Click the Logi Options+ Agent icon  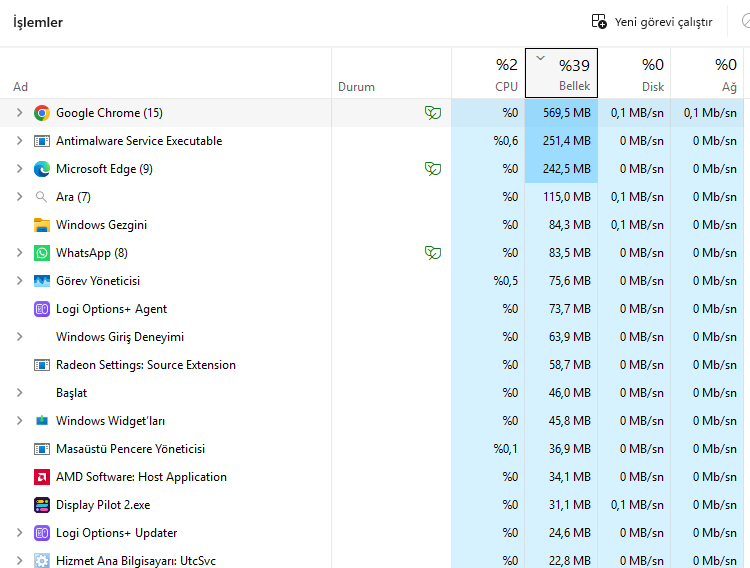[42, 309]
